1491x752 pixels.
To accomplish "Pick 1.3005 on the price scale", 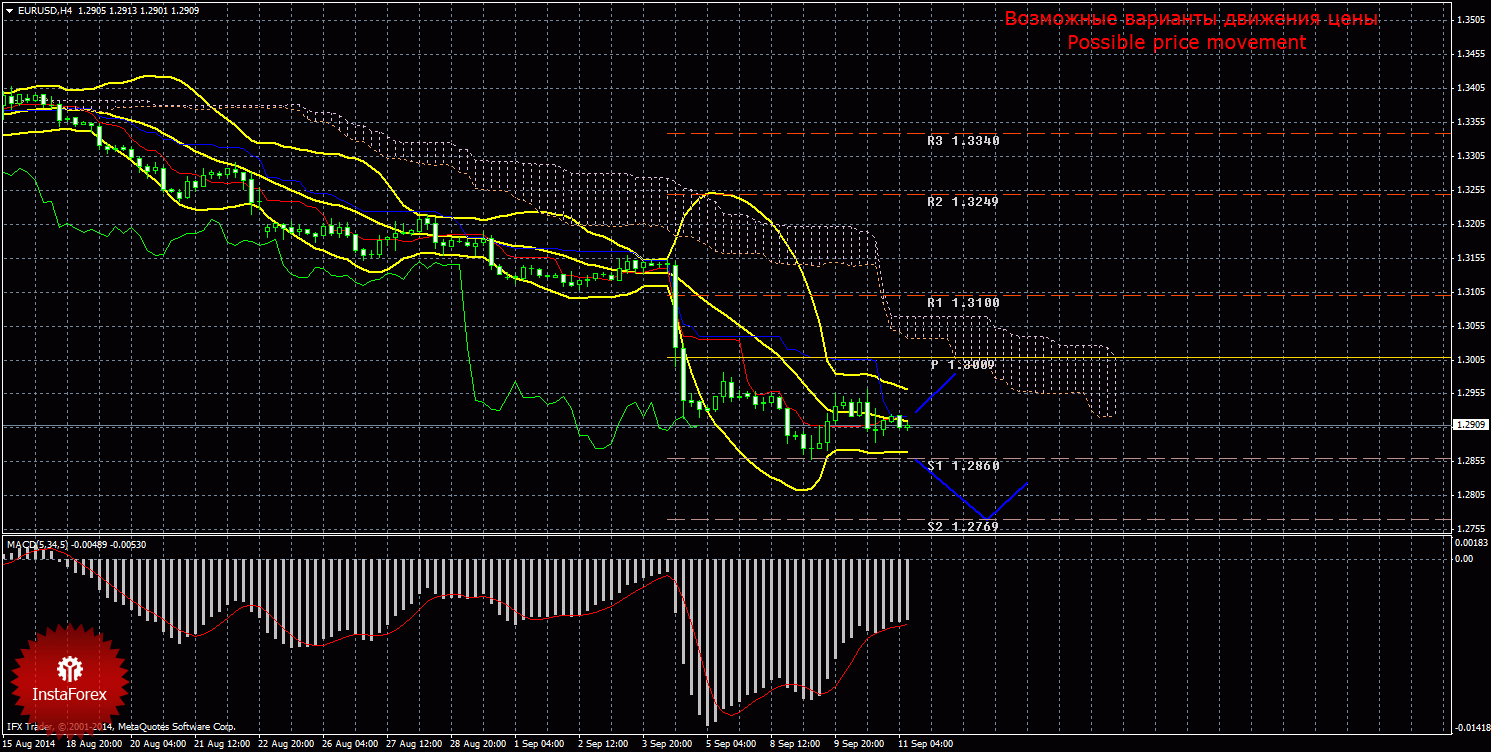I will coord(1472,360).
